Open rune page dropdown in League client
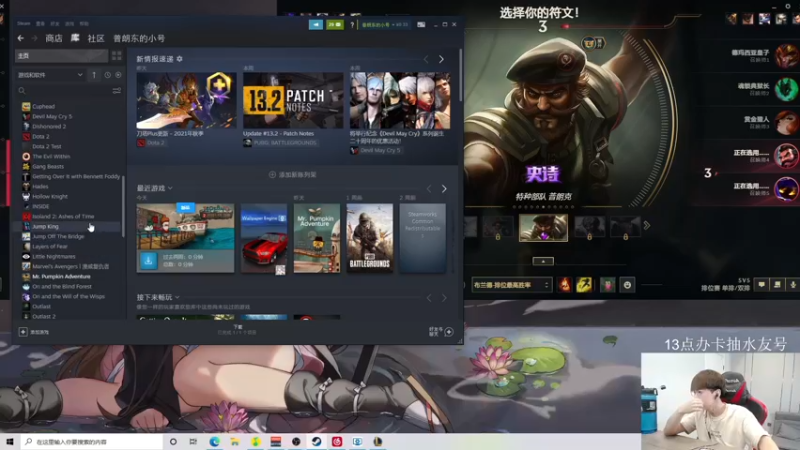This screenshot has height=450, width=800. pyautogui.click(x=512, y=285)
